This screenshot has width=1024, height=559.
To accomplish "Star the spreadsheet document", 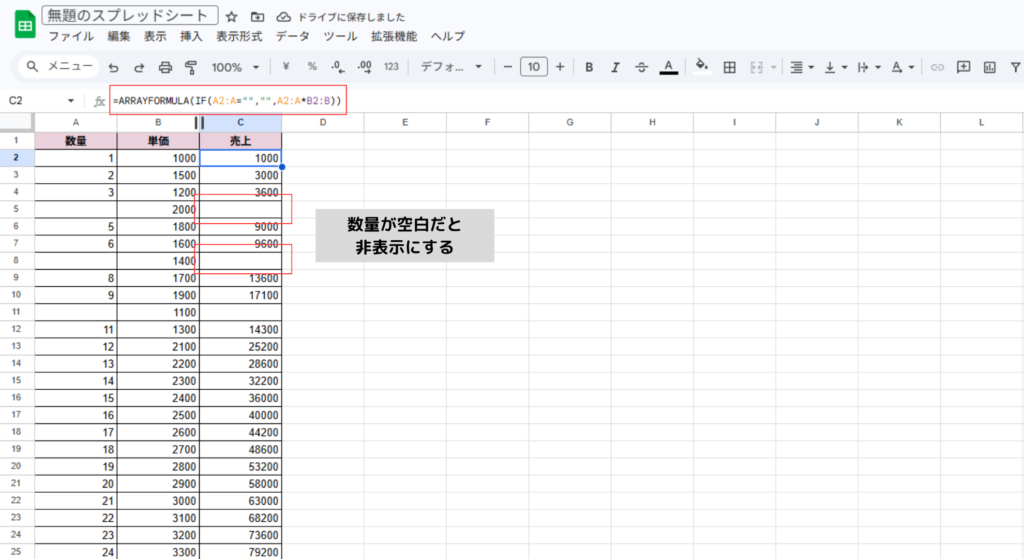I will pyautogui.click(x=231, y=17).
